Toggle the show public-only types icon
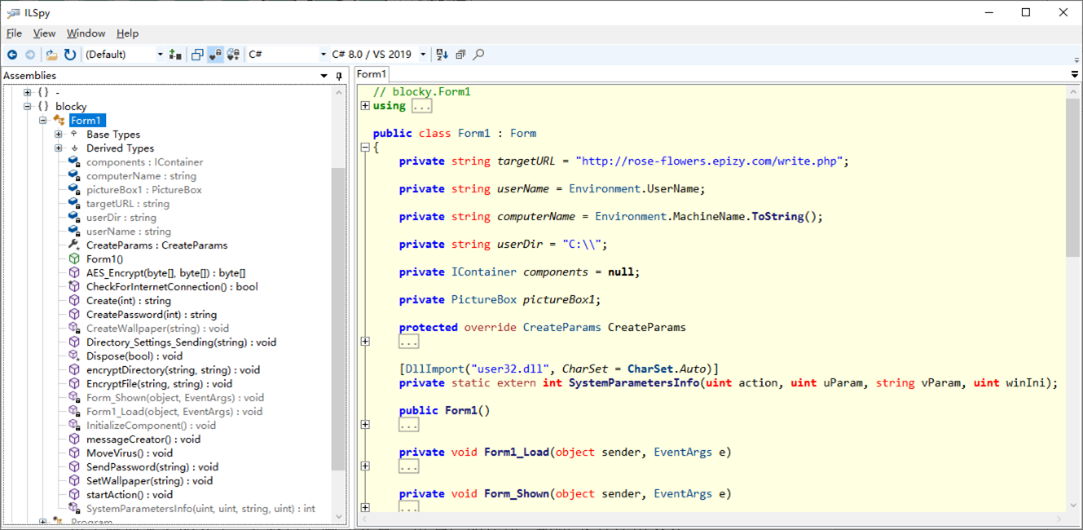 click(x=198, y=54)
